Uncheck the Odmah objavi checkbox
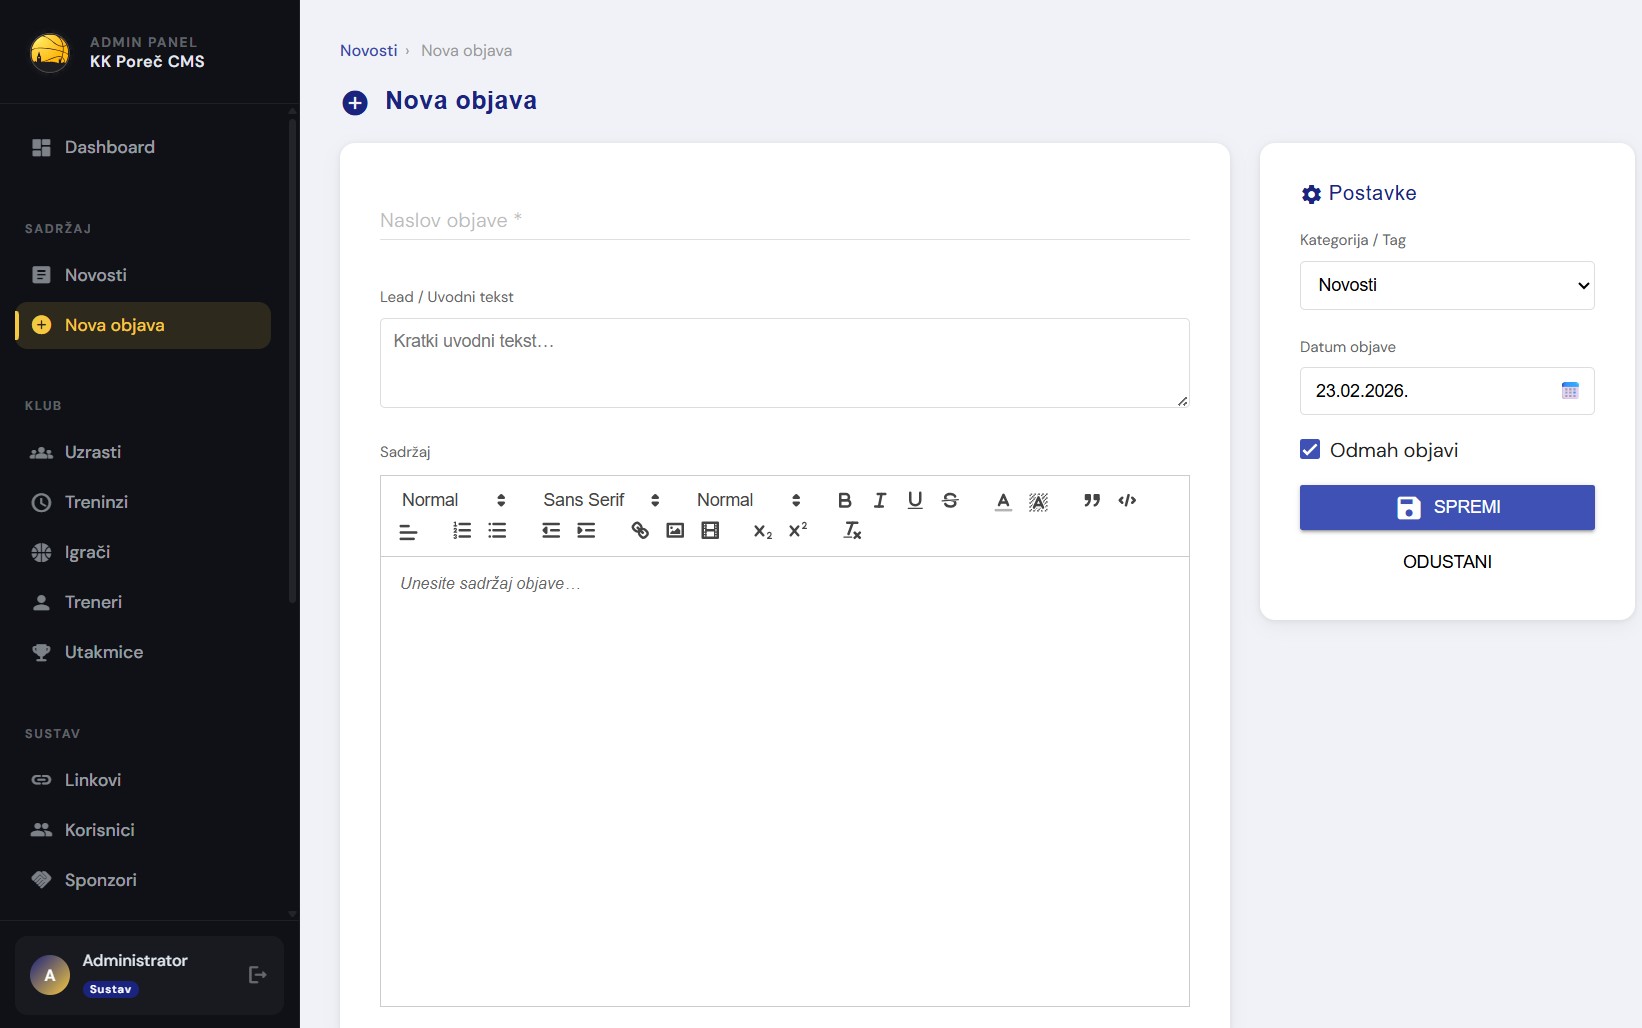Image resolution: width=1642 pixels, height=1028 pixels. click(1310, 450)
